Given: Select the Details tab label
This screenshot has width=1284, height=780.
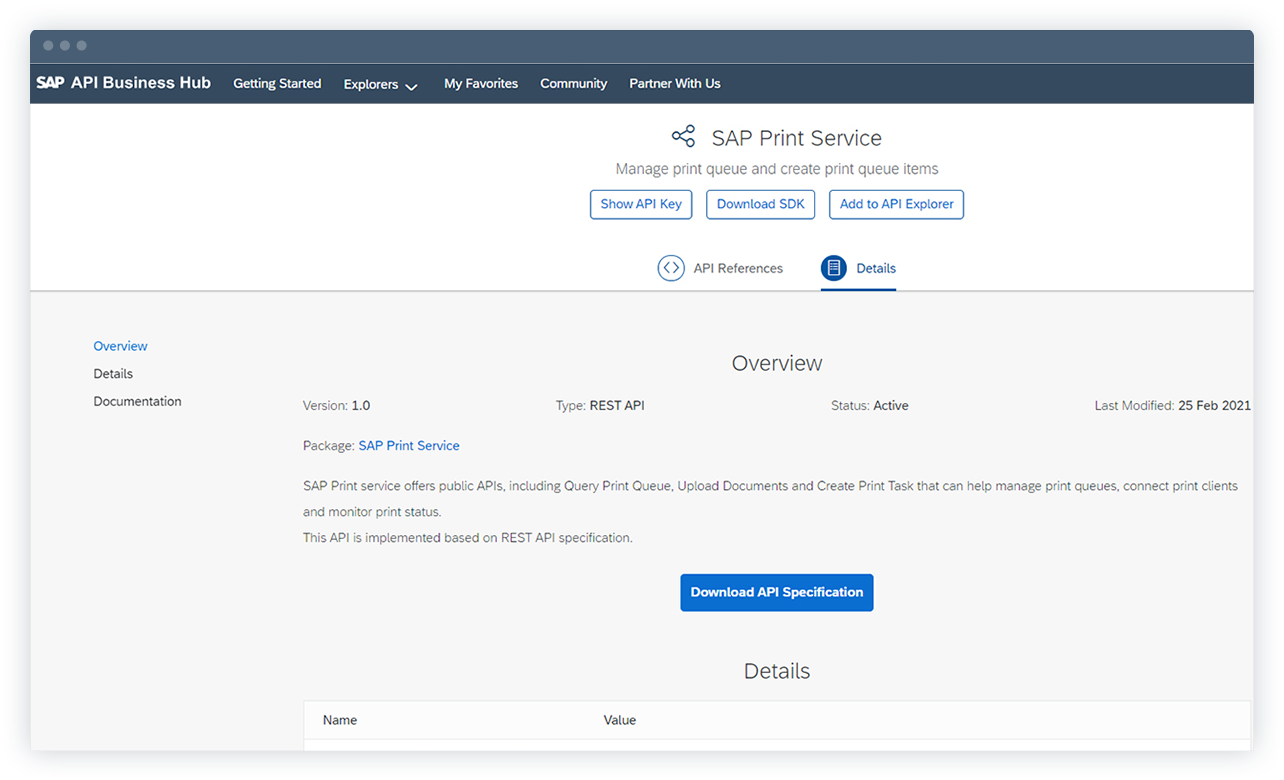Looking at the screenshot, I should (876, 268).
